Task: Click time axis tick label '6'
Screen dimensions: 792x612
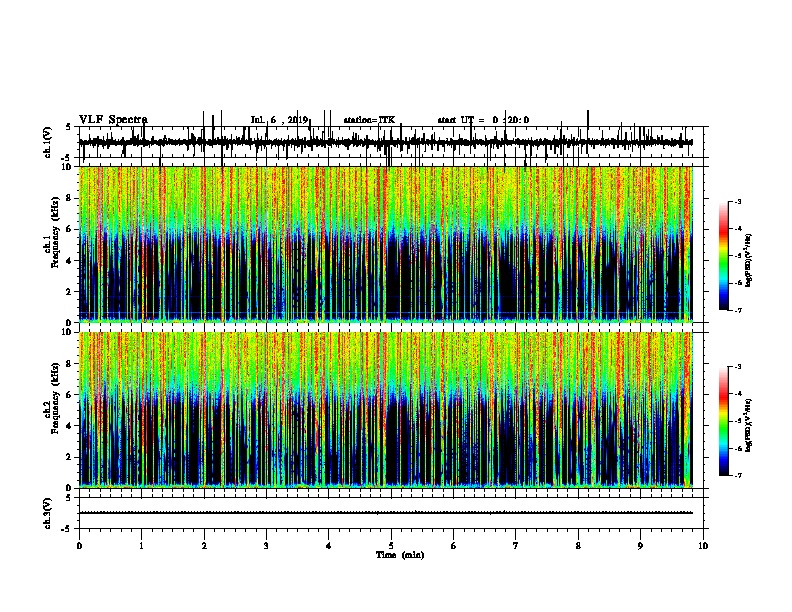Action: (454, 546)
